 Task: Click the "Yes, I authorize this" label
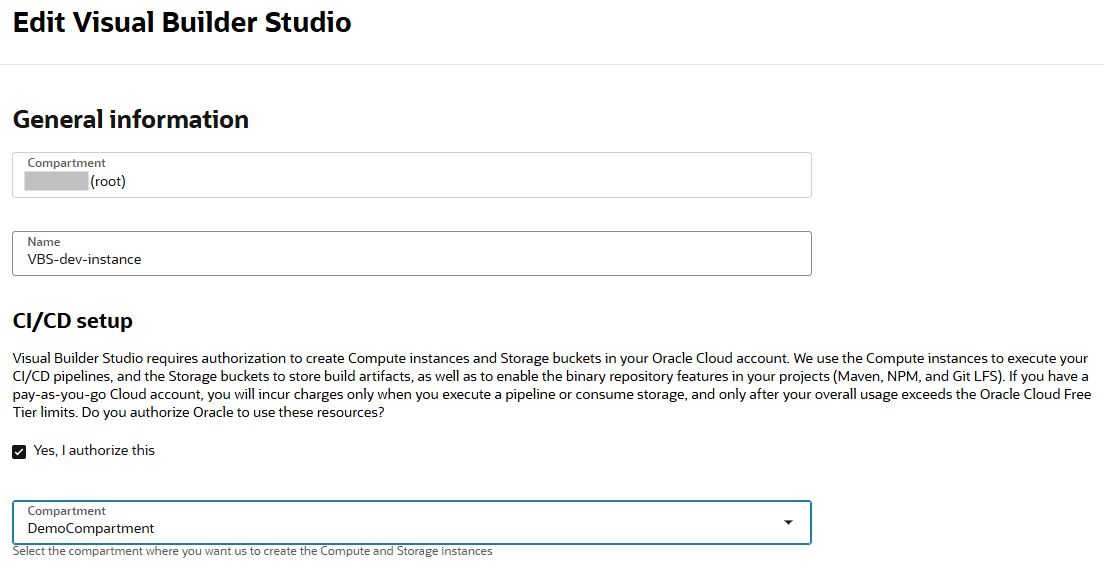94,450
